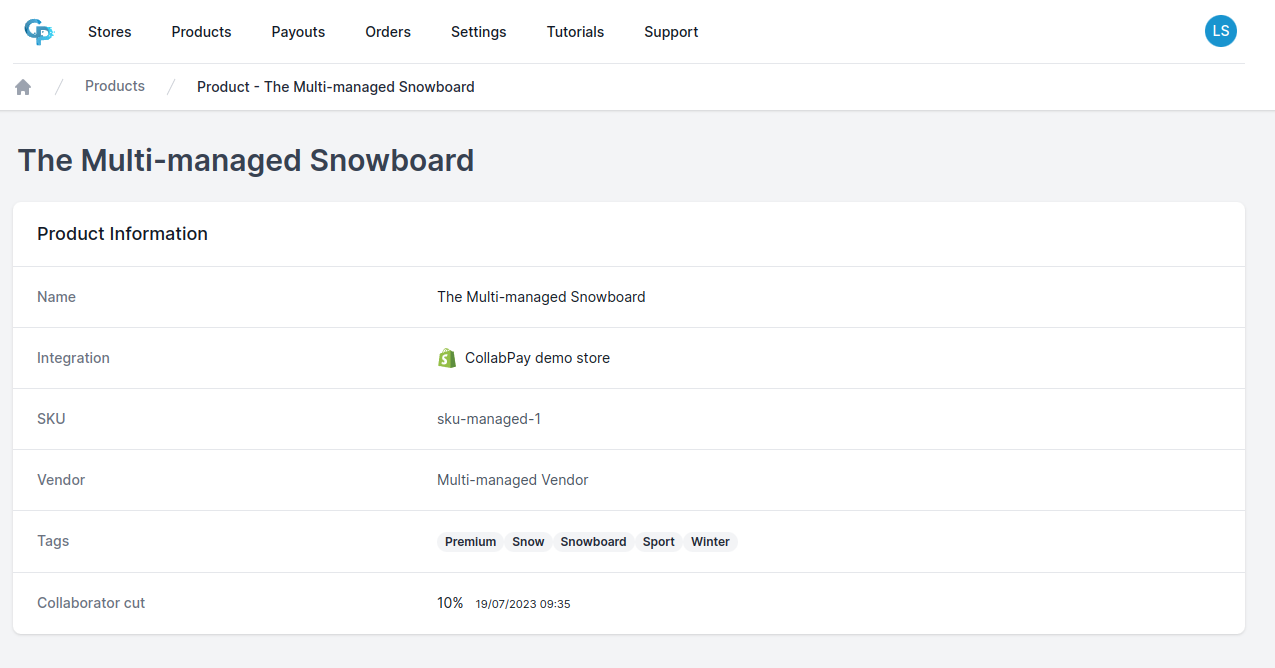The width and height of the screenshot is (1275, 668).
Task: Go to the Orders section
Action: tap(388, 32)
